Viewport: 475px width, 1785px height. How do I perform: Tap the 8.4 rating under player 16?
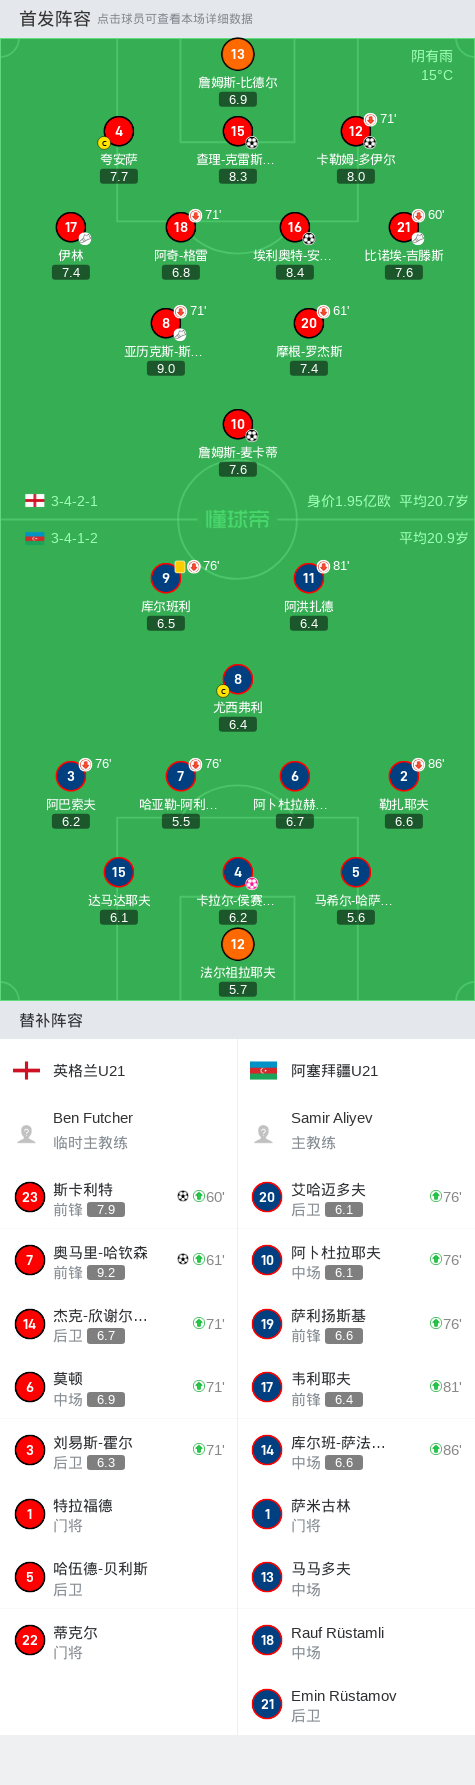(x=295, y=272)
